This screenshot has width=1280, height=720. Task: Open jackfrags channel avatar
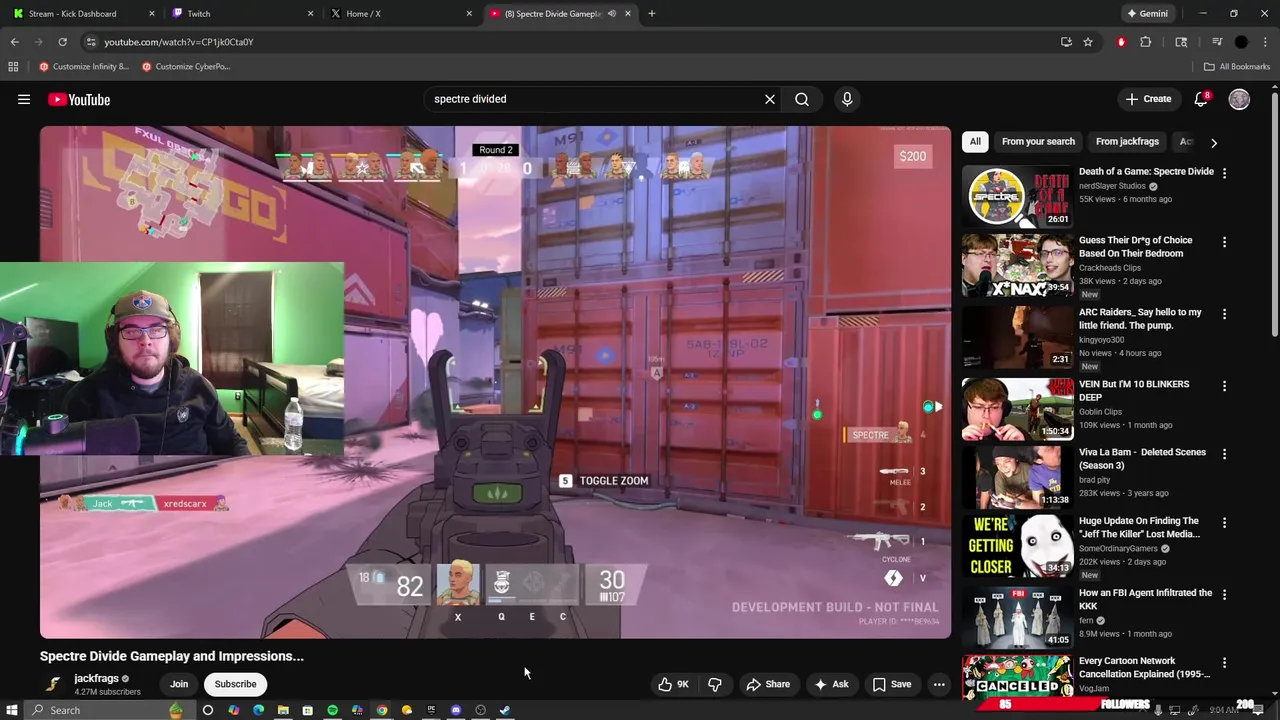(x=53, y=684)
